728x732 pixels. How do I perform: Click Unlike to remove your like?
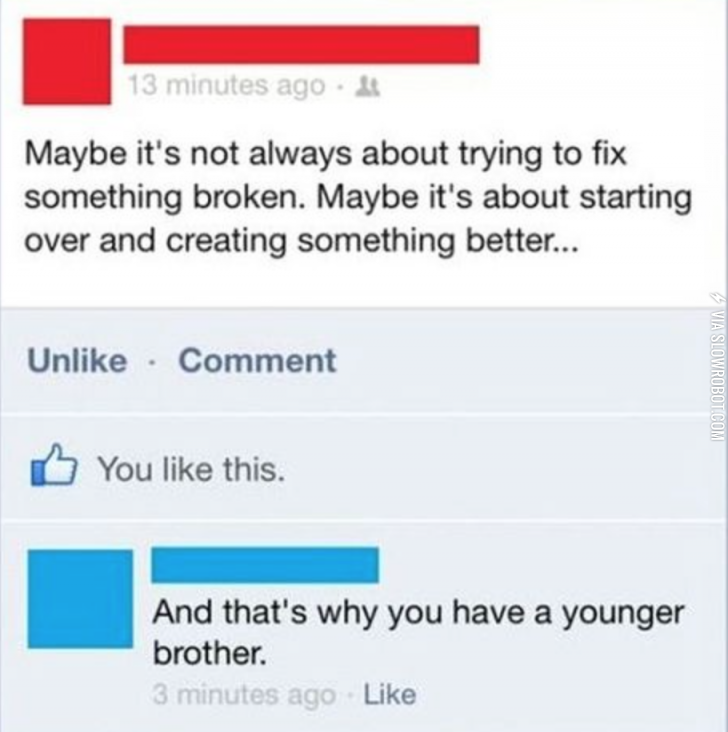pos(77,360)
